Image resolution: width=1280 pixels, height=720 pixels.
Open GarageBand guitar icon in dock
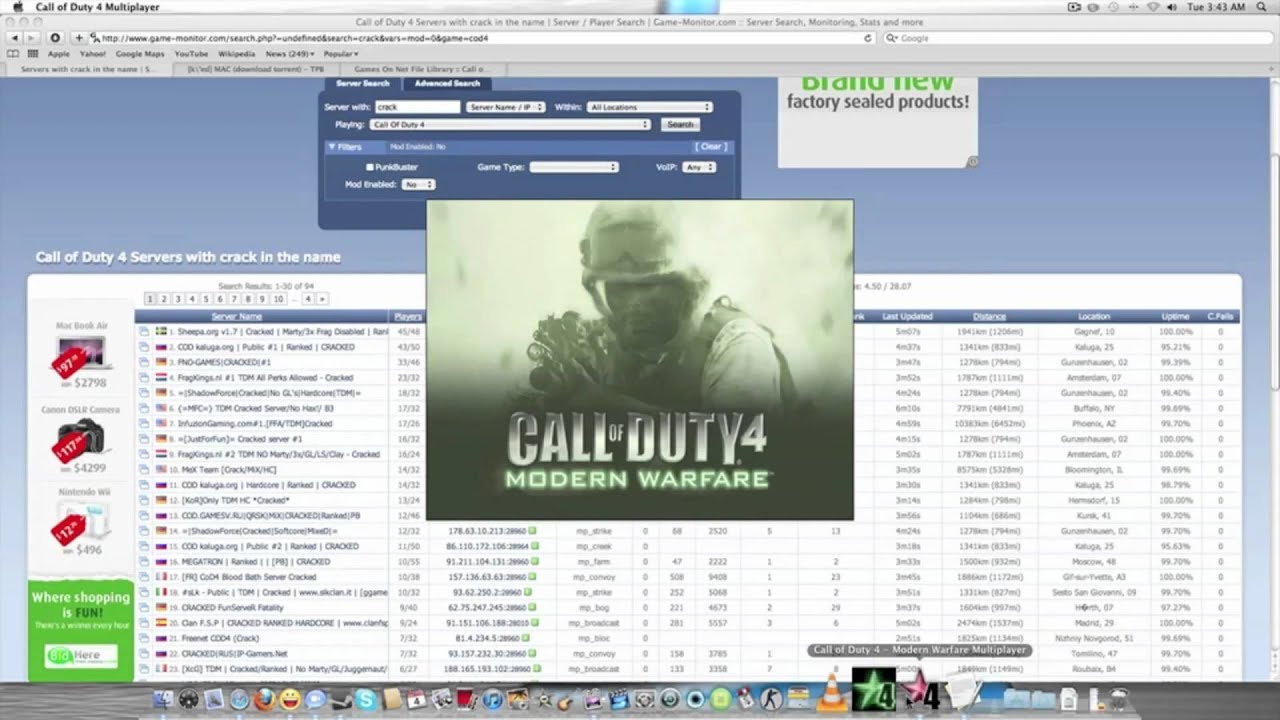pos(566,699)
